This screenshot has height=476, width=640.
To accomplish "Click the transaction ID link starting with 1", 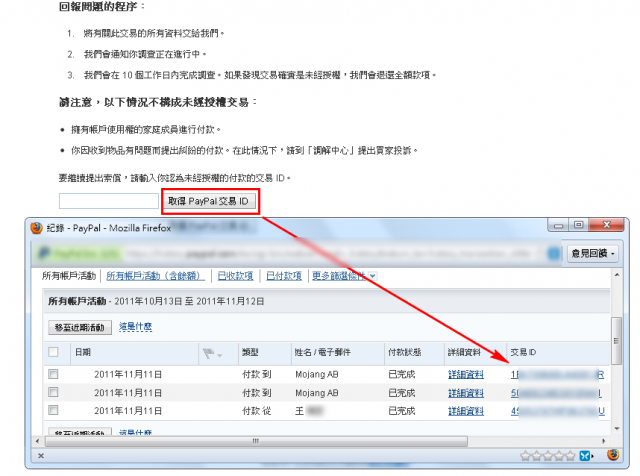I will click(x=557, y=375).
